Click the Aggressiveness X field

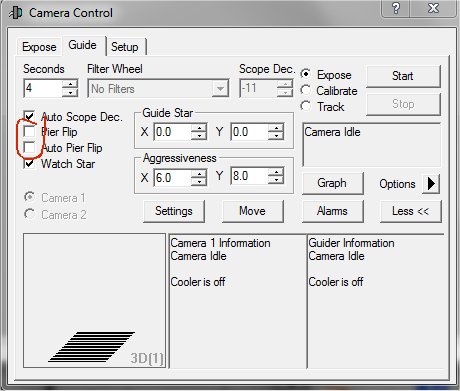point(173,177)
